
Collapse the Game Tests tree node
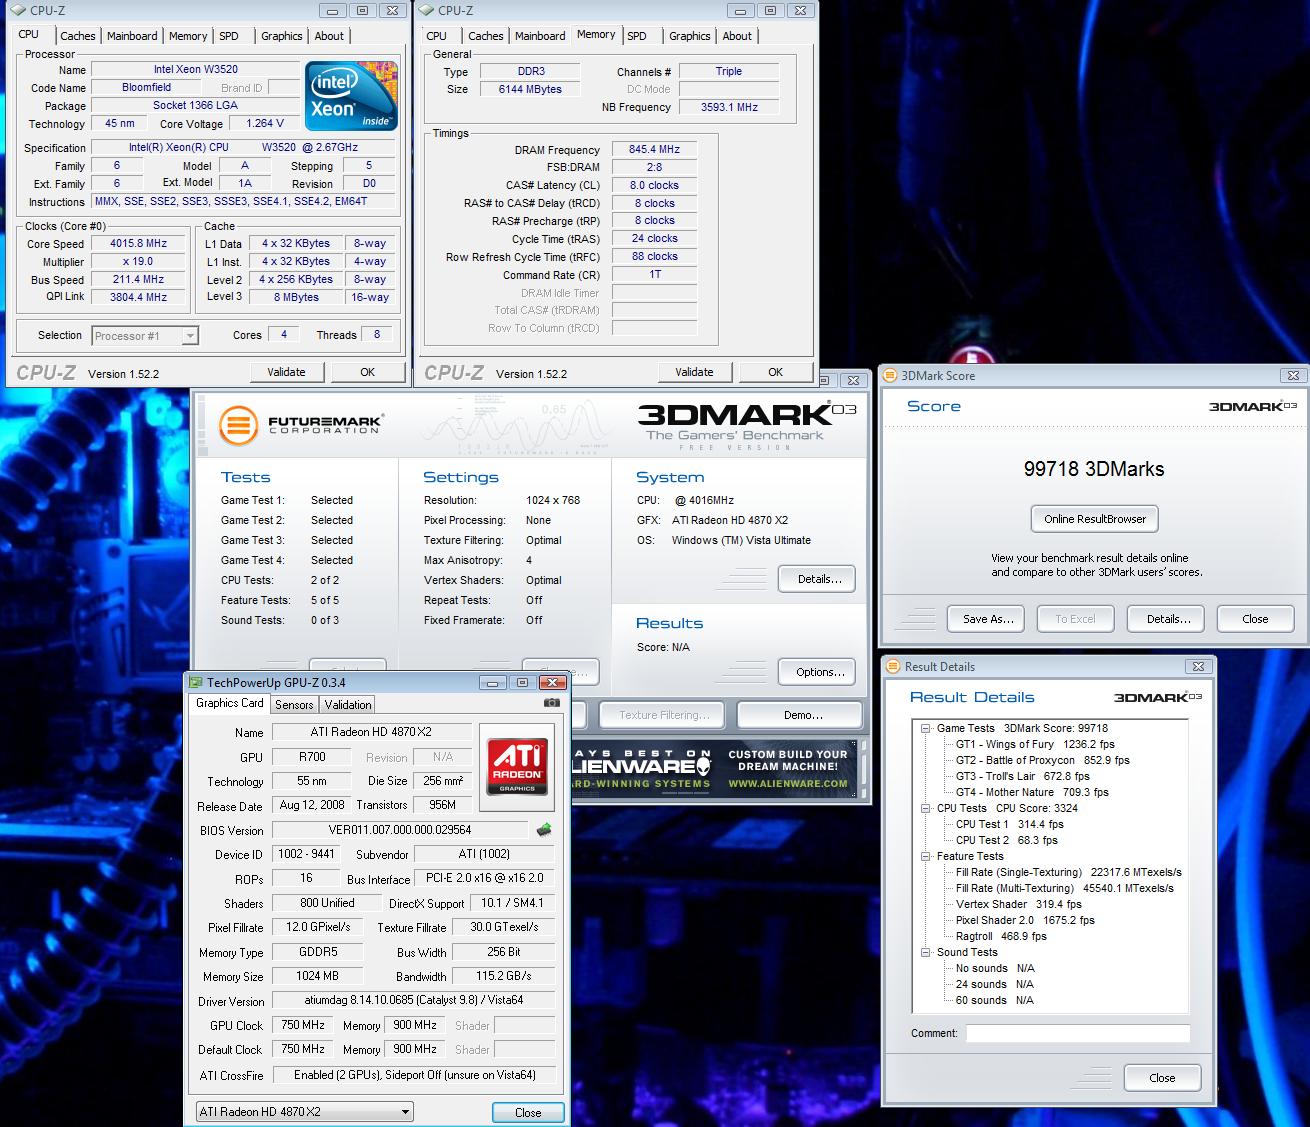[x=926, y=728]
